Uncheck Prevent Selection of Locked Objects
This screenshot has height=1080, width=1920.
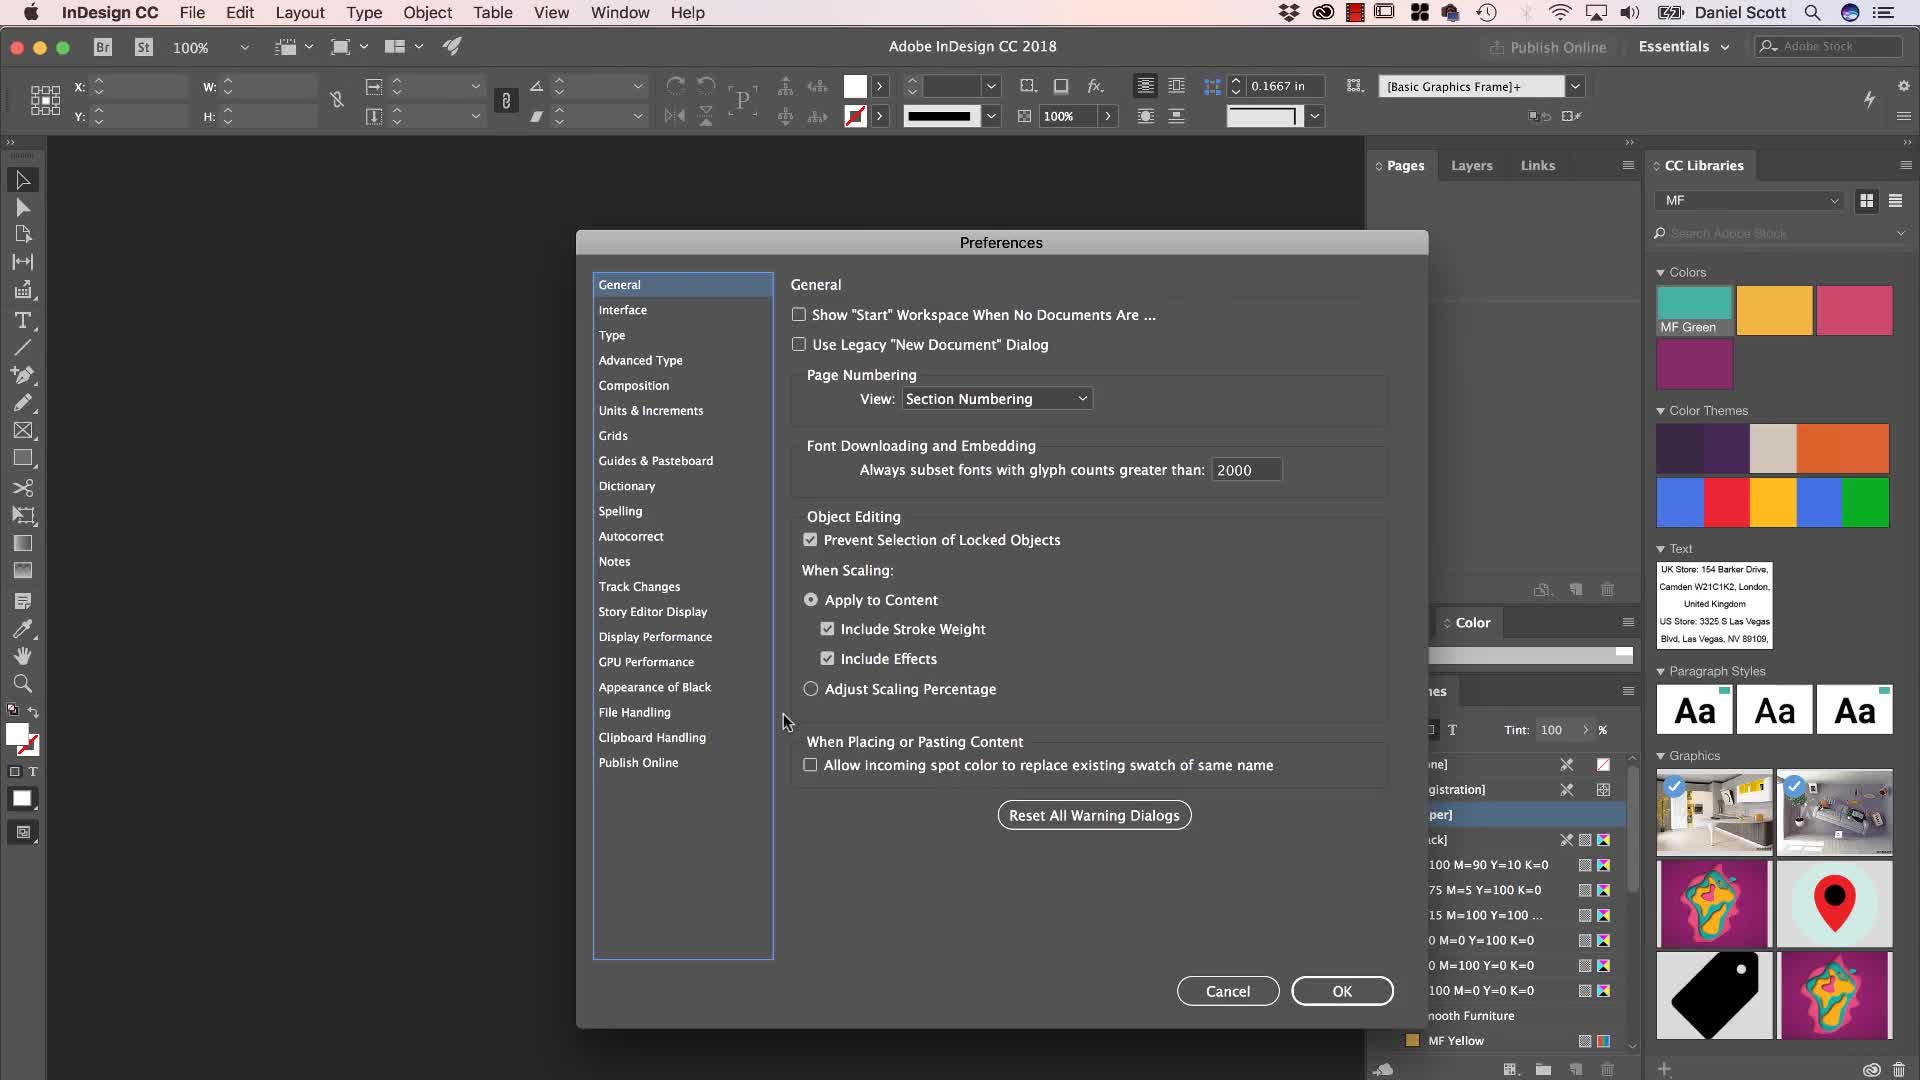tap(810, 540)
